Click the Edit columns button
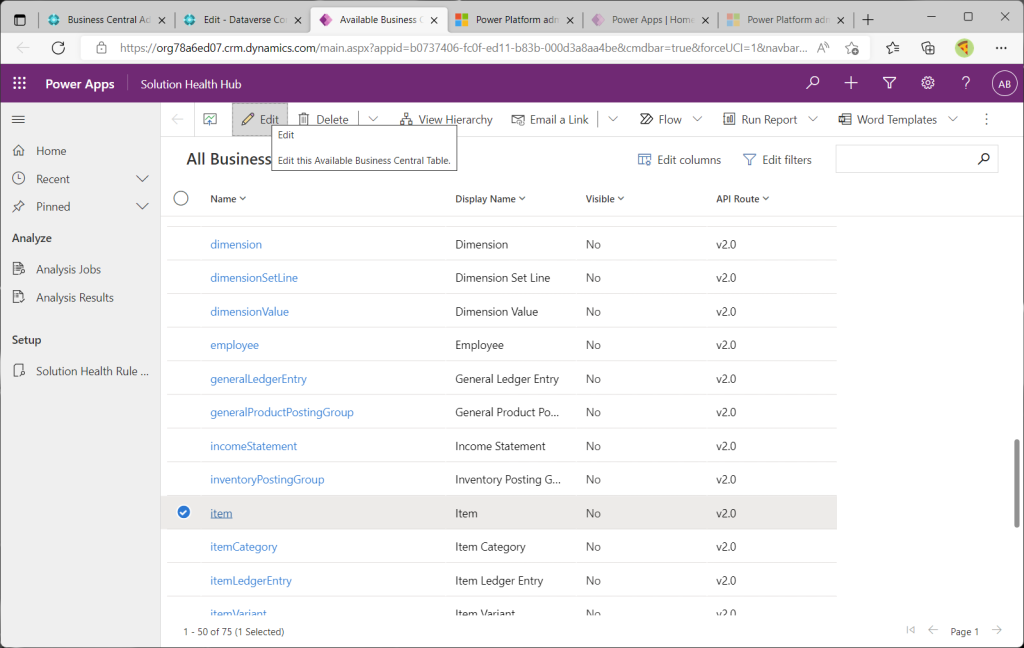This screenshot has width=1024, height=648. point(679,160)
